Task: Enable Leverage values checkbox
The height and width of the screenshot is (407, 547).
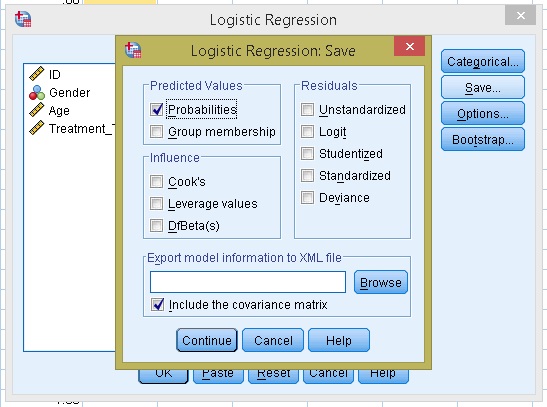Action: 156,203
